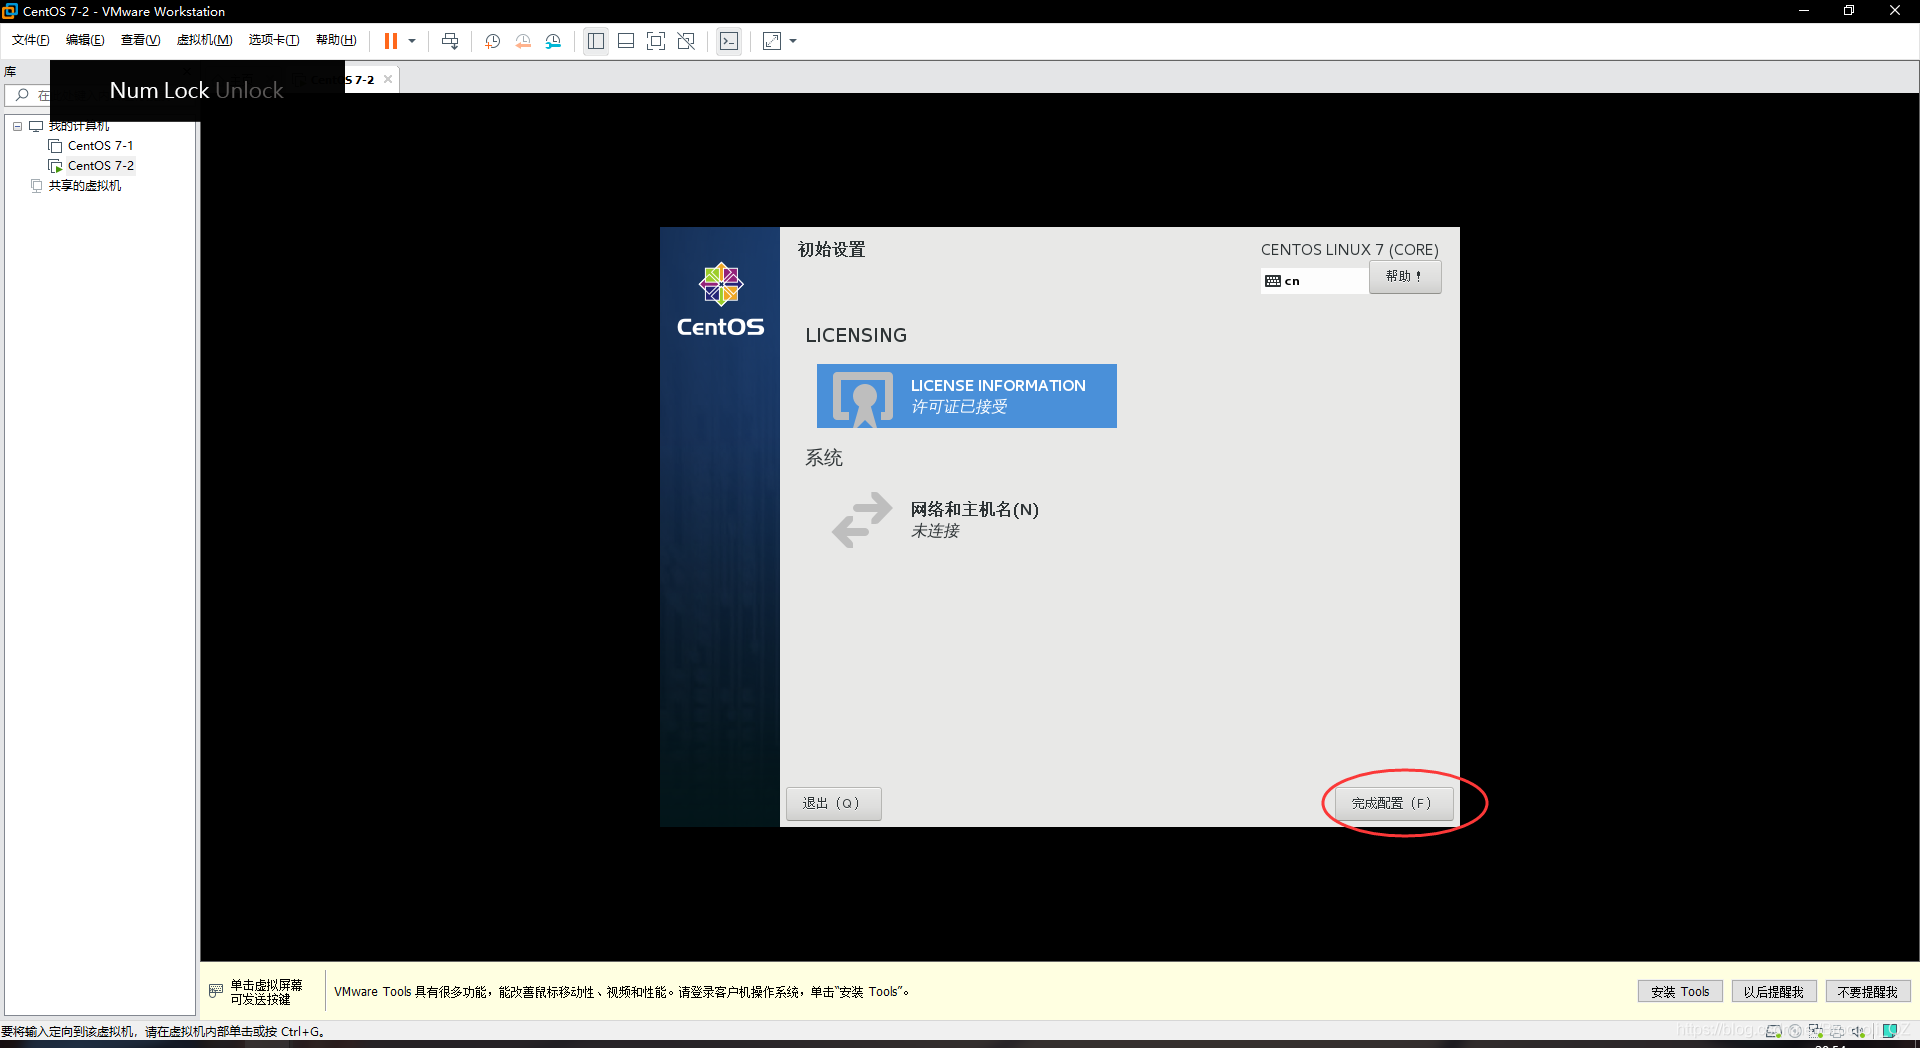Click the network arrows icon
1920x1048 pixels.
tap(862, 519)
